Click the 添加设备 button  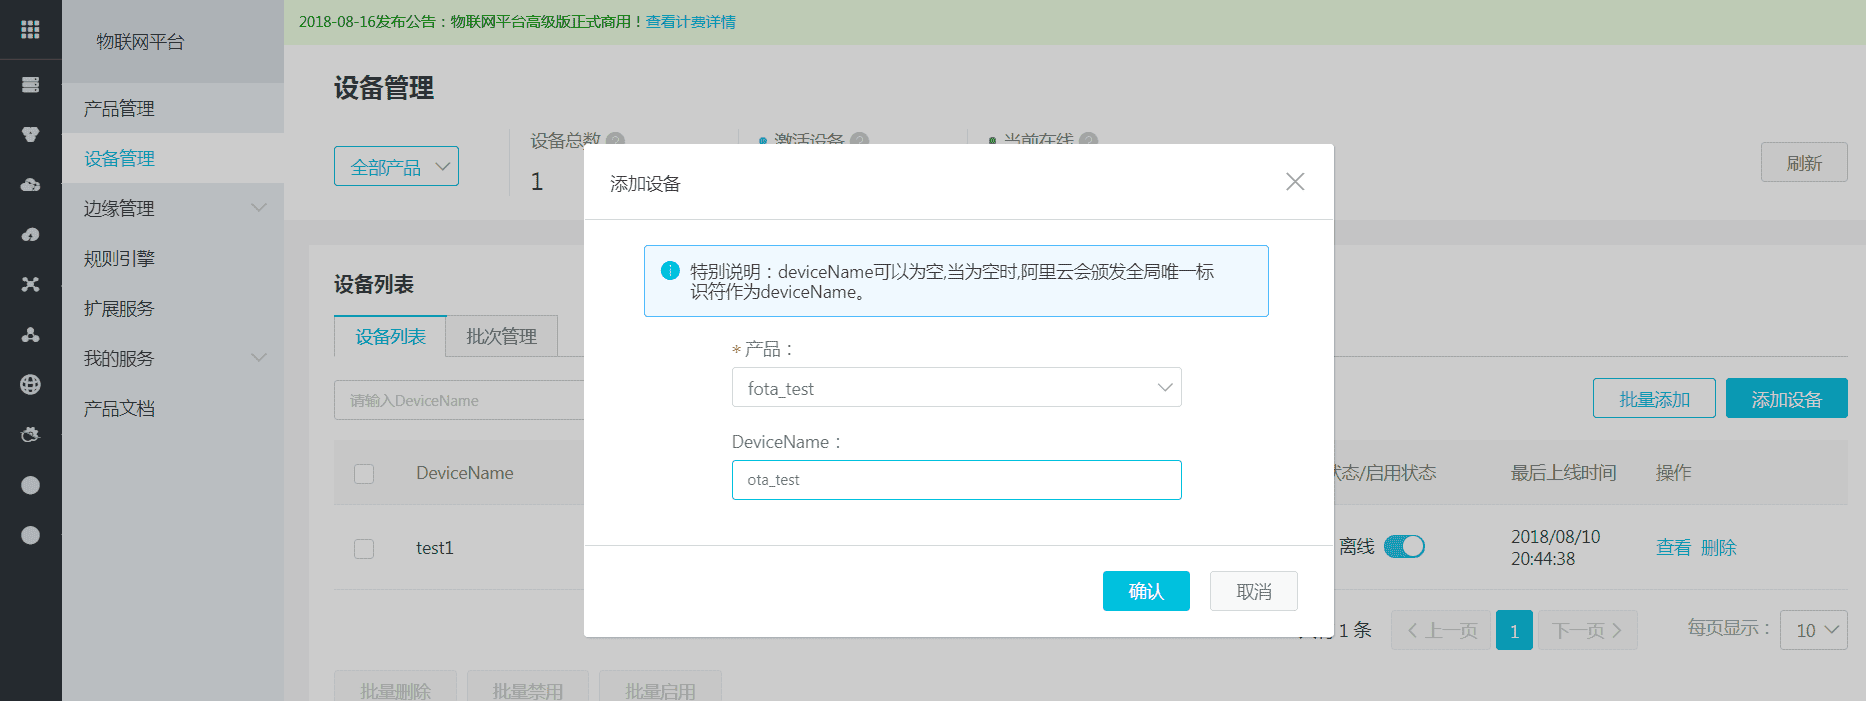(1787, 398)
